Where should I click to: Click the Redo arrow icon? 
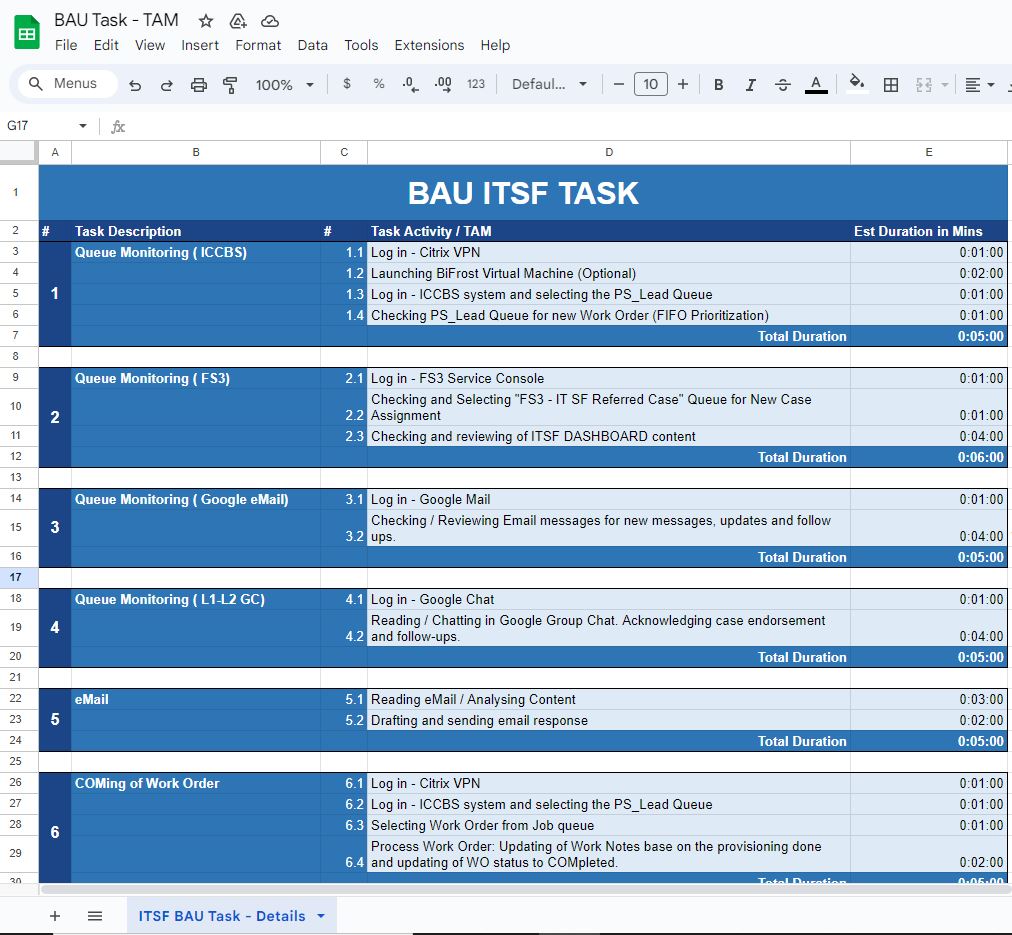(x=167, y=85)
